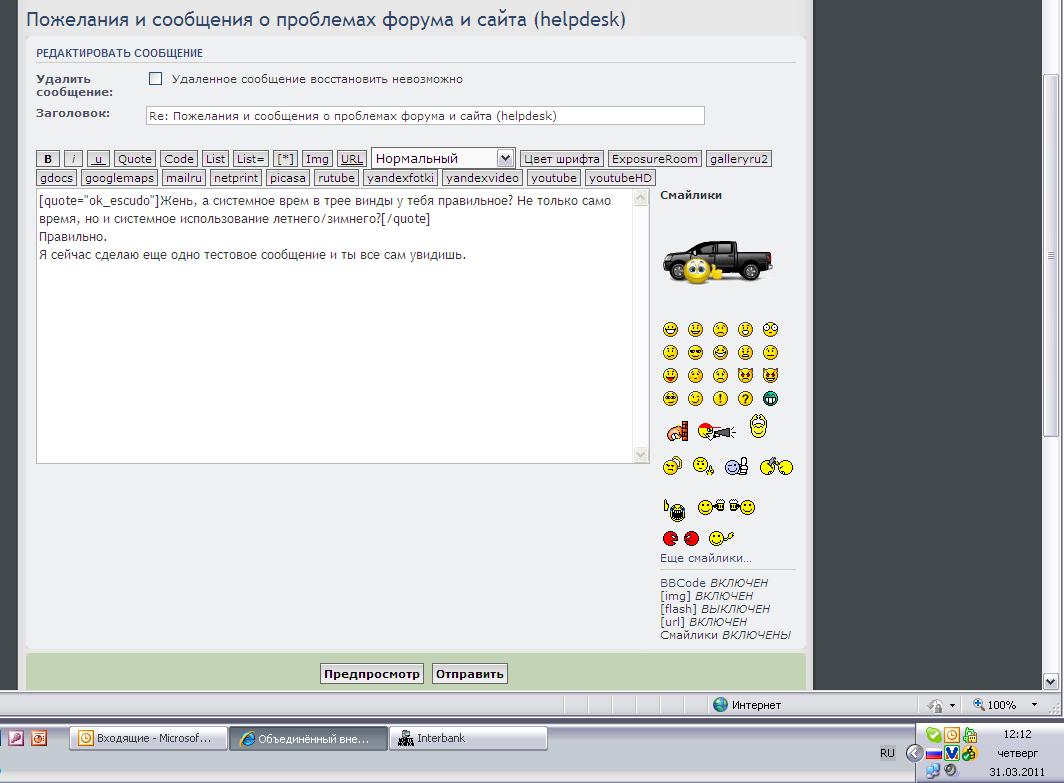Insert the sunglasses cool smiley
Viewport: 1064px width, 783px height.
695,353
